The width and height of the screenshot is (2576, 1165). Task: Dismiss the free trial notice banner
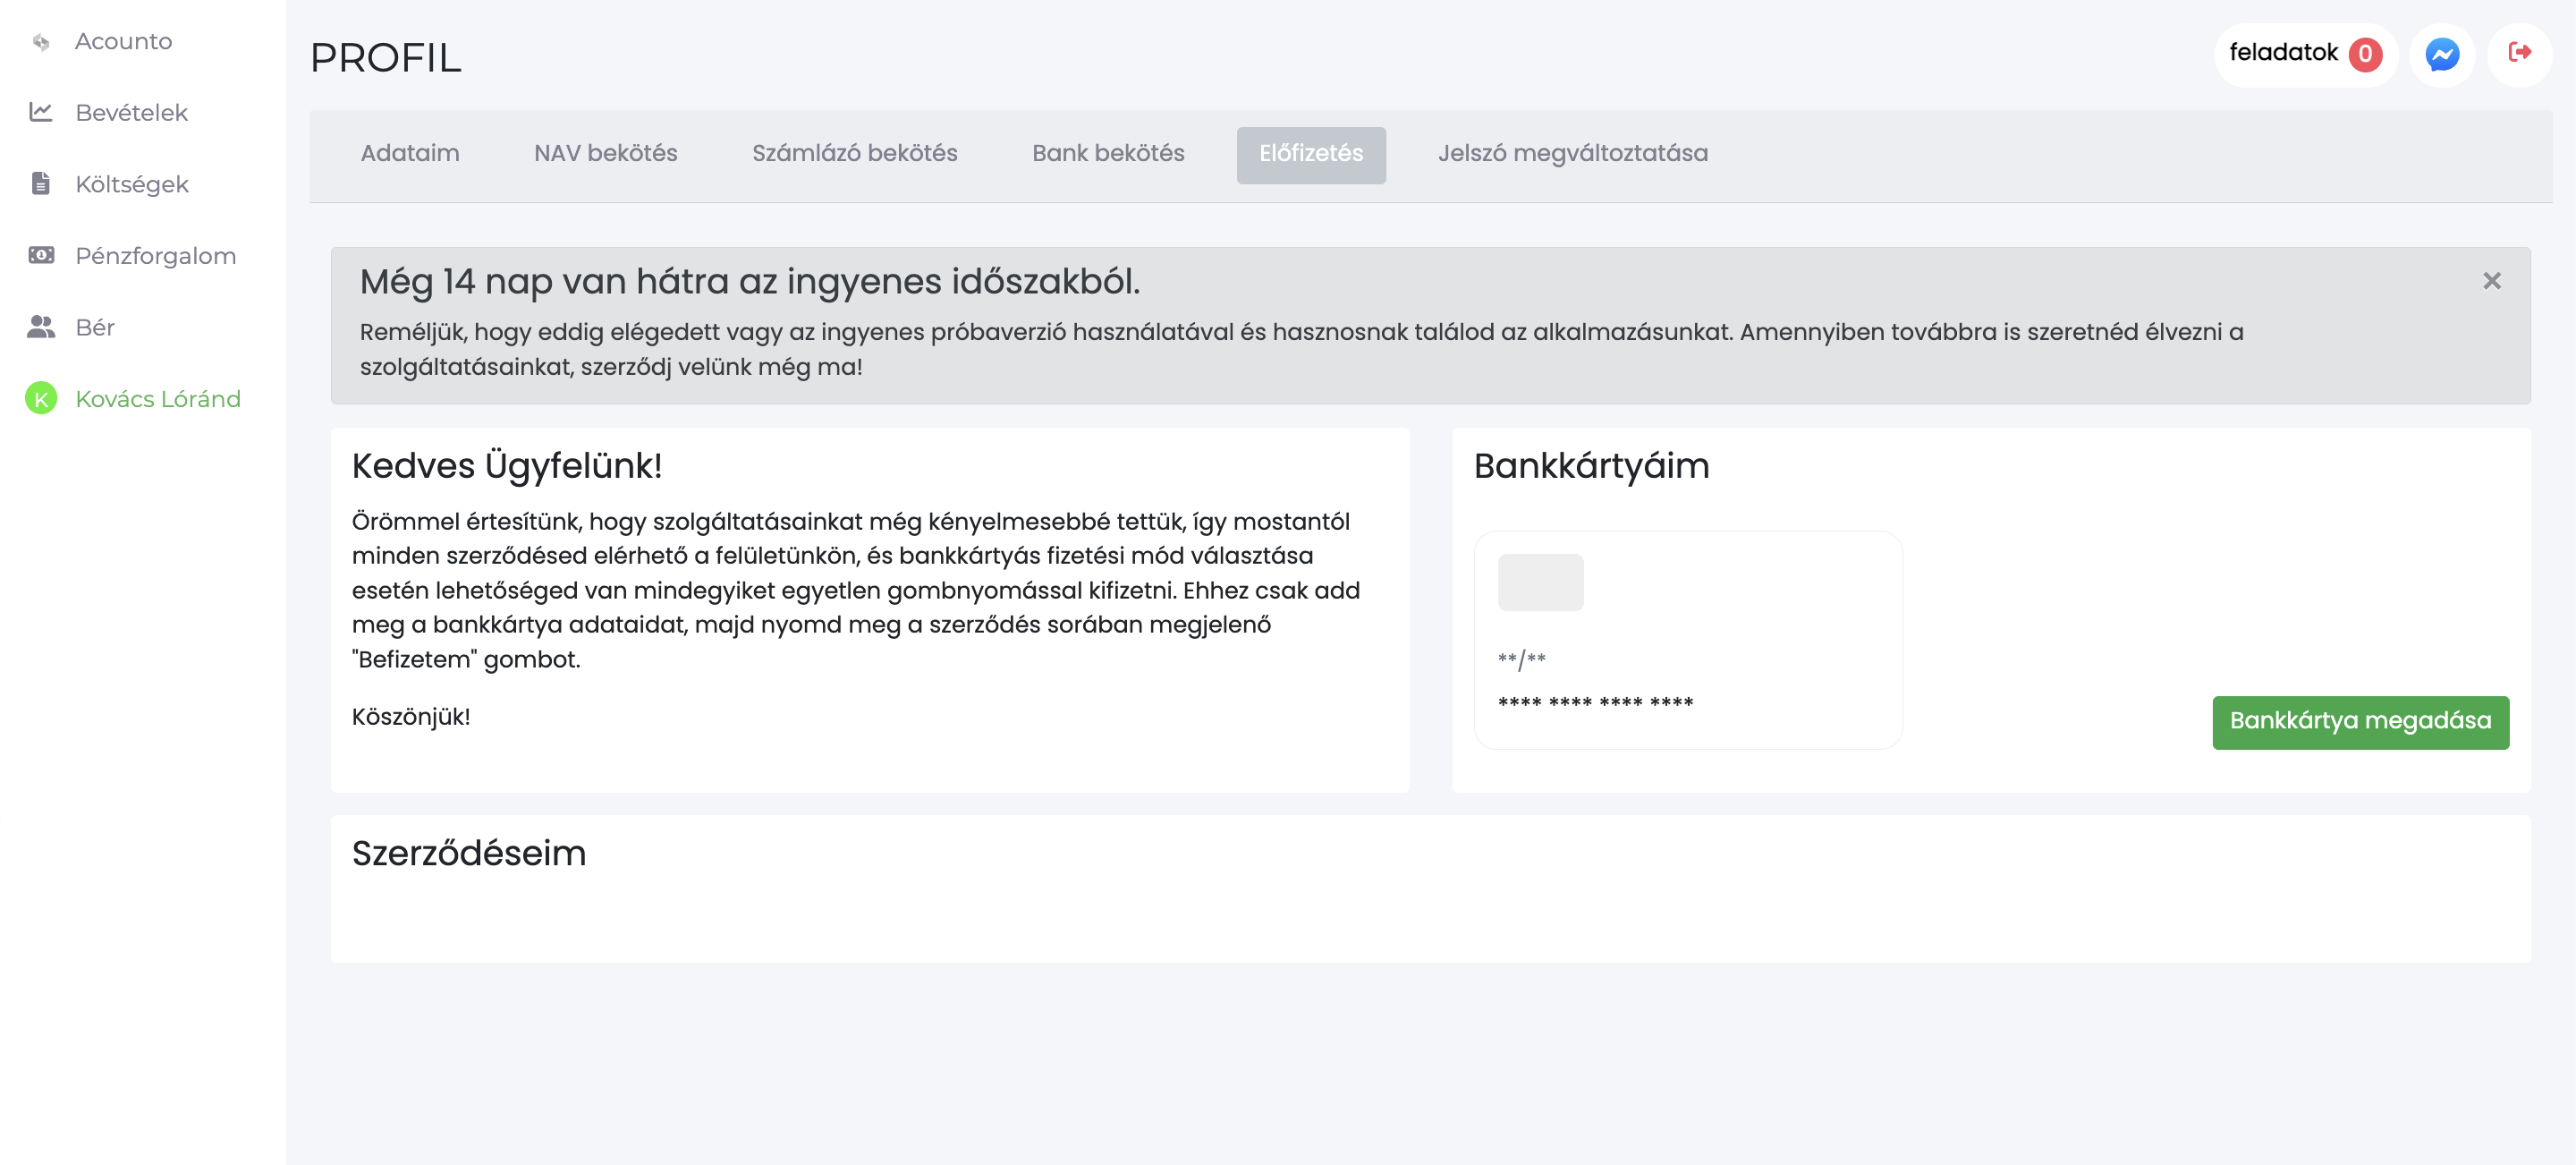2491,281
